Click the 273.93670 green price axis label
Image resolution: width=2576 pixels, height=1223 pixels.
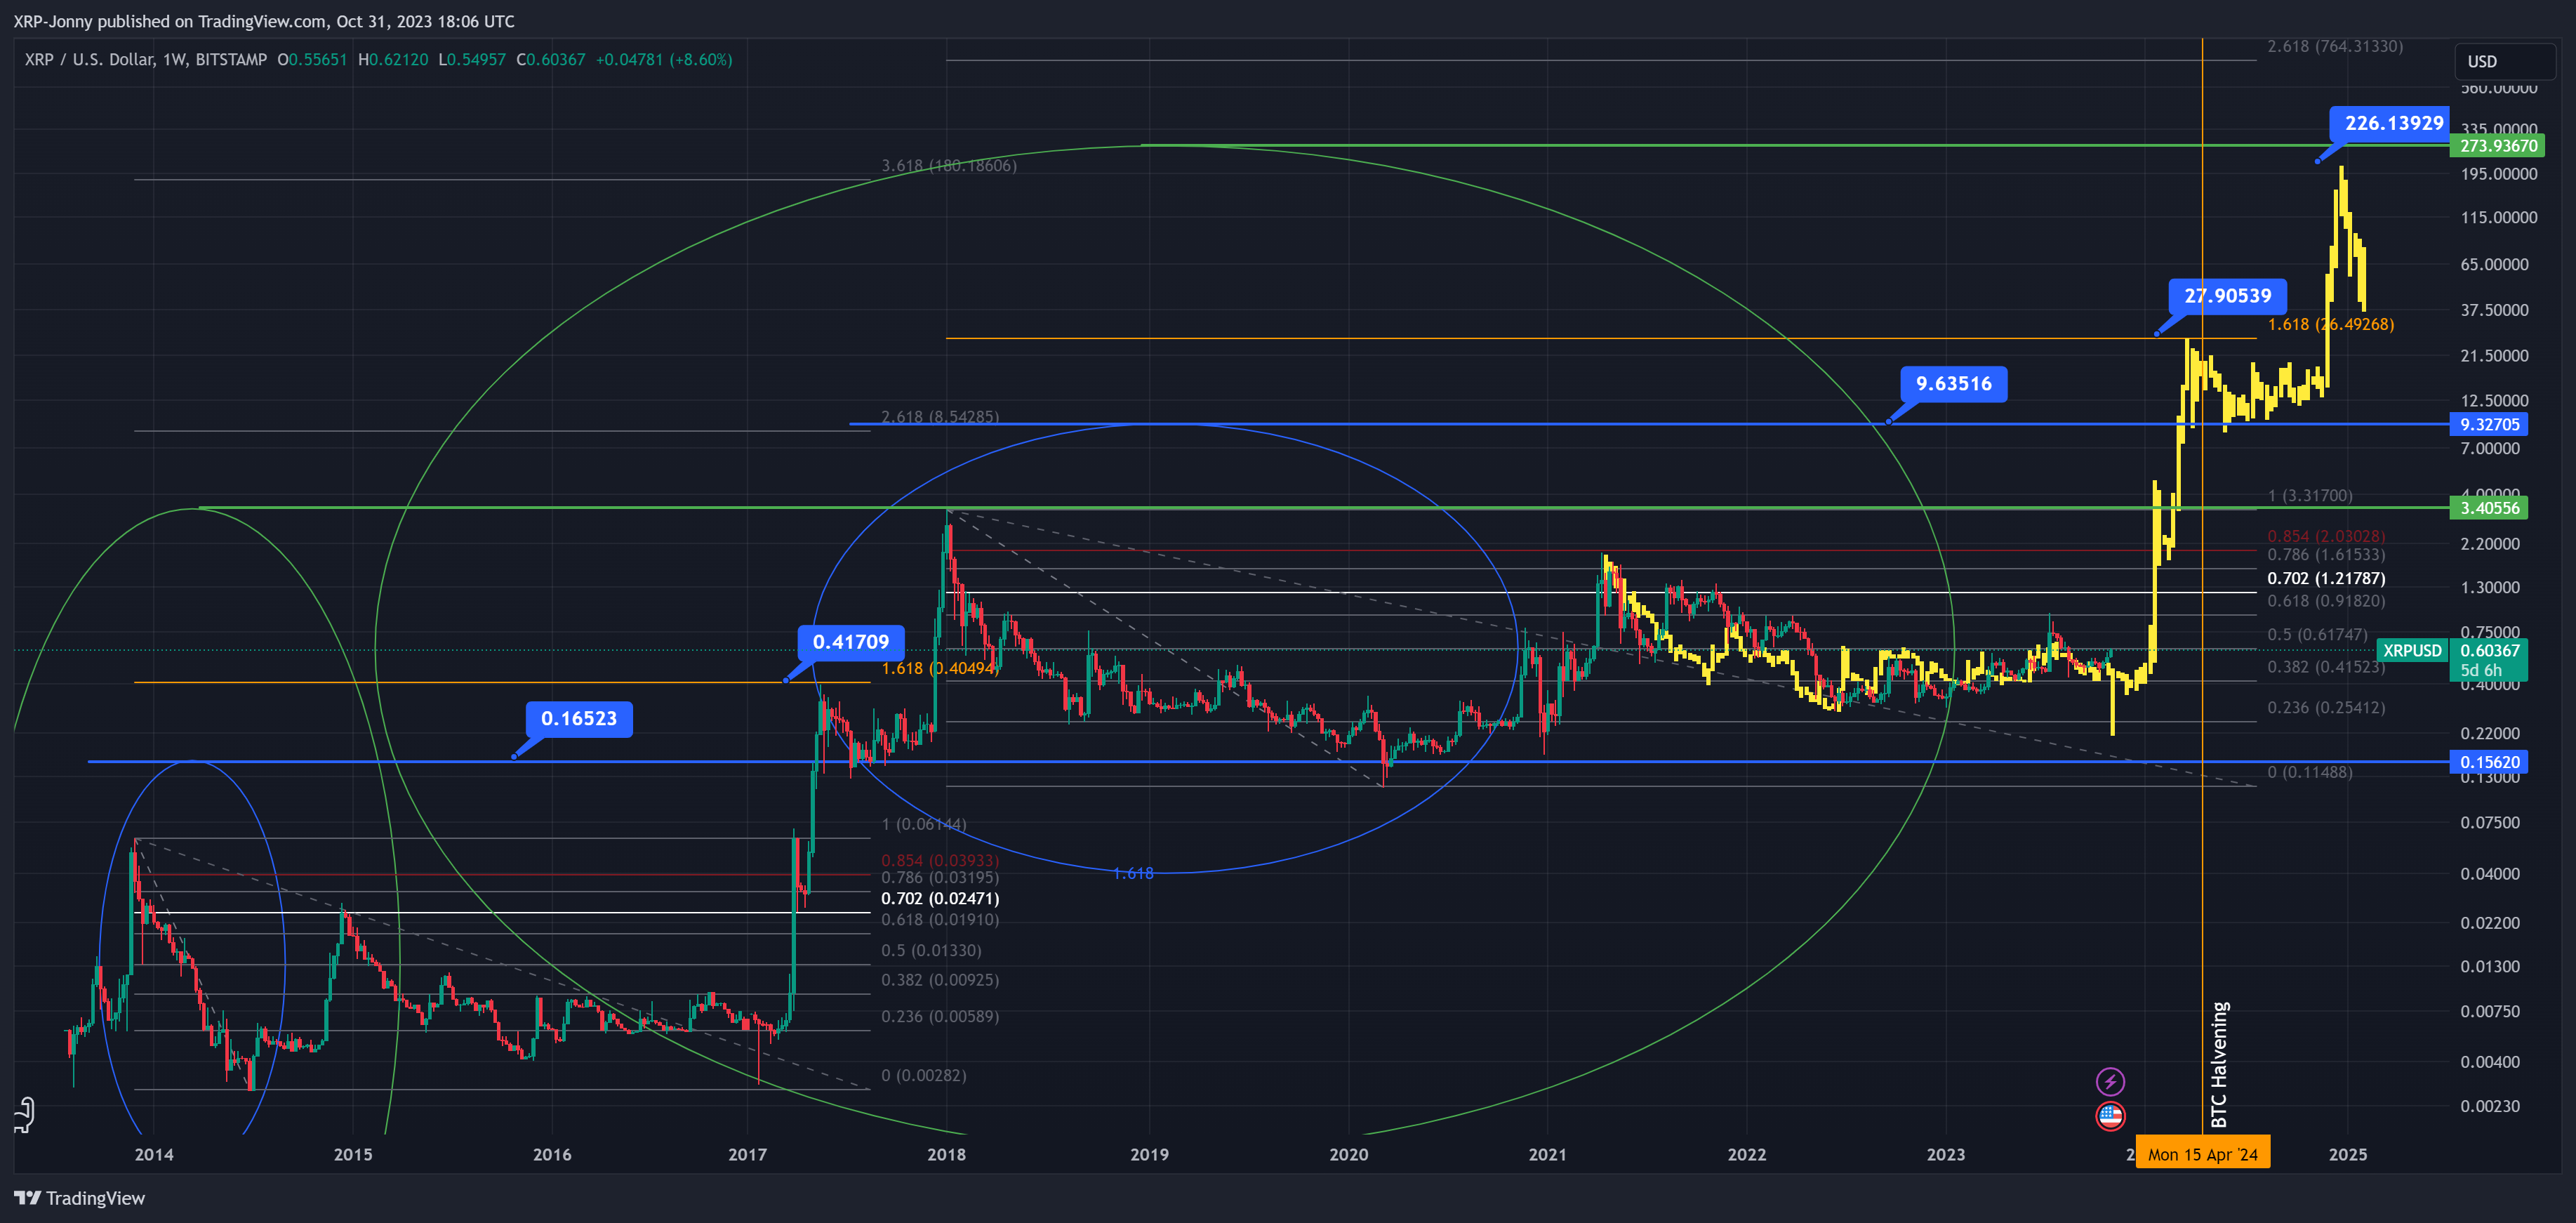[x=2498, y=146]
